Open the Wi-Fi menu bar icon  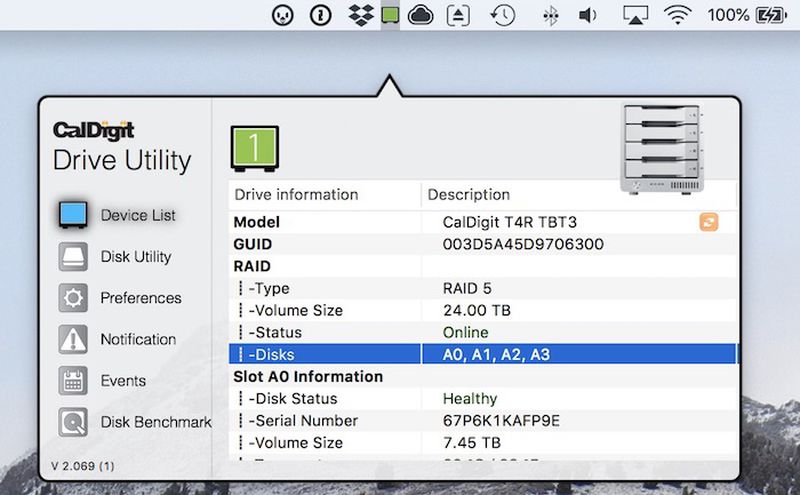(678, 15)
